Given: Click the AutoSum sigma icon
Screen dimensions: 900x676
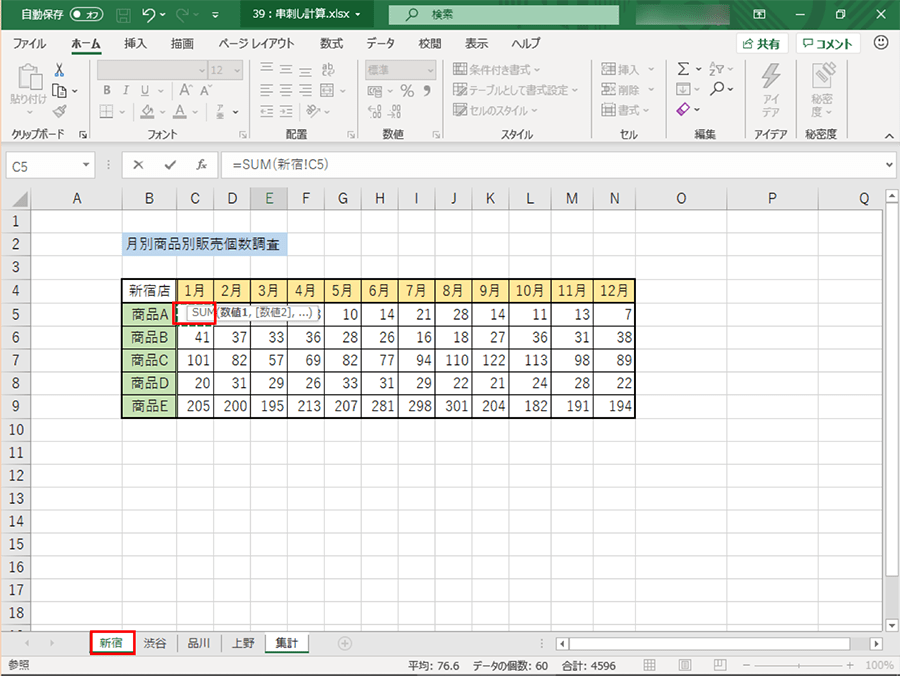Looking at the screenshot, I should 683,69.
